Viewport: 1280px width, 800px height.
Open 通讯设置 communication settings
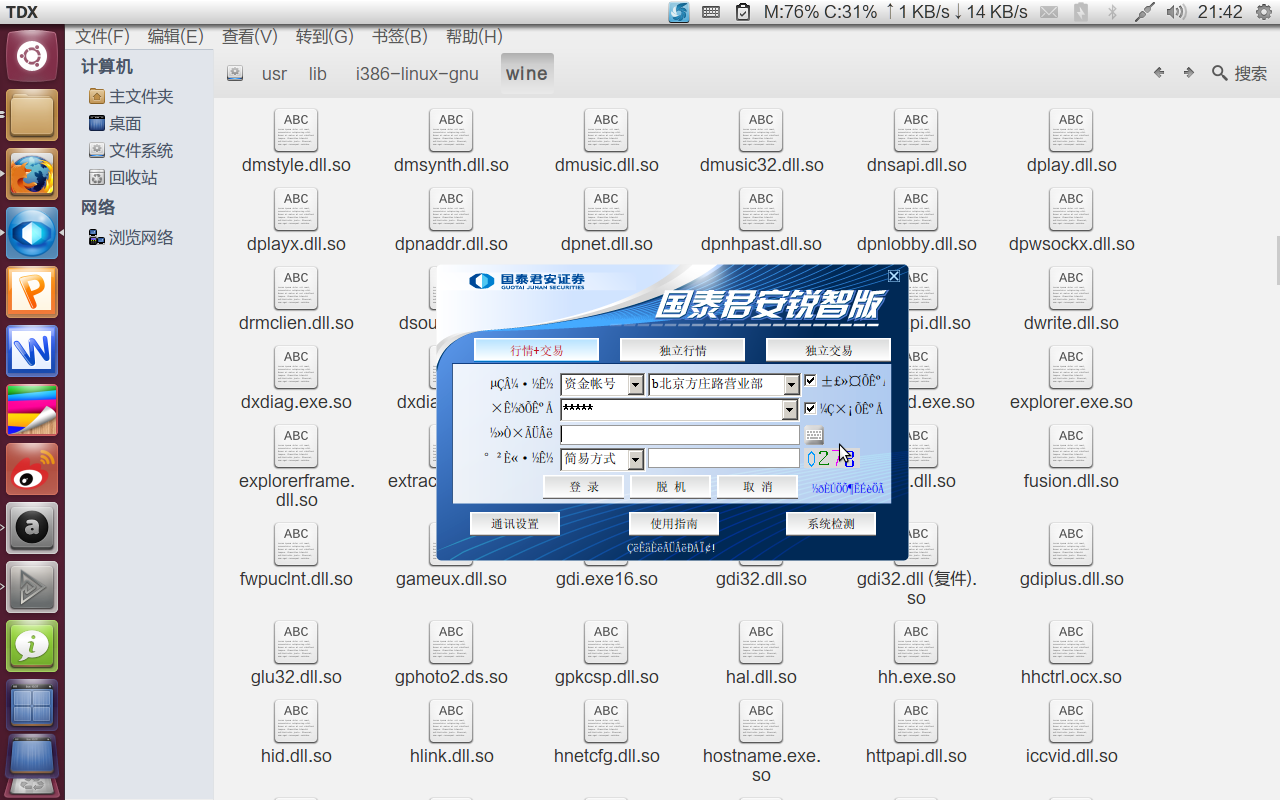coord(514,523)
